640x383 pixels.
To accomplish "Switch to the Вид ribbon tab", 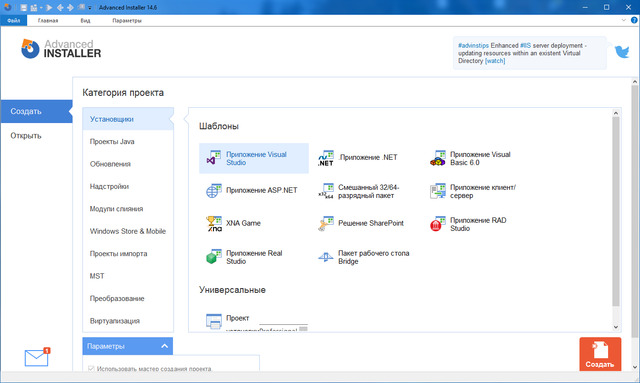I will pyautogui.click(x=85, y=20).
